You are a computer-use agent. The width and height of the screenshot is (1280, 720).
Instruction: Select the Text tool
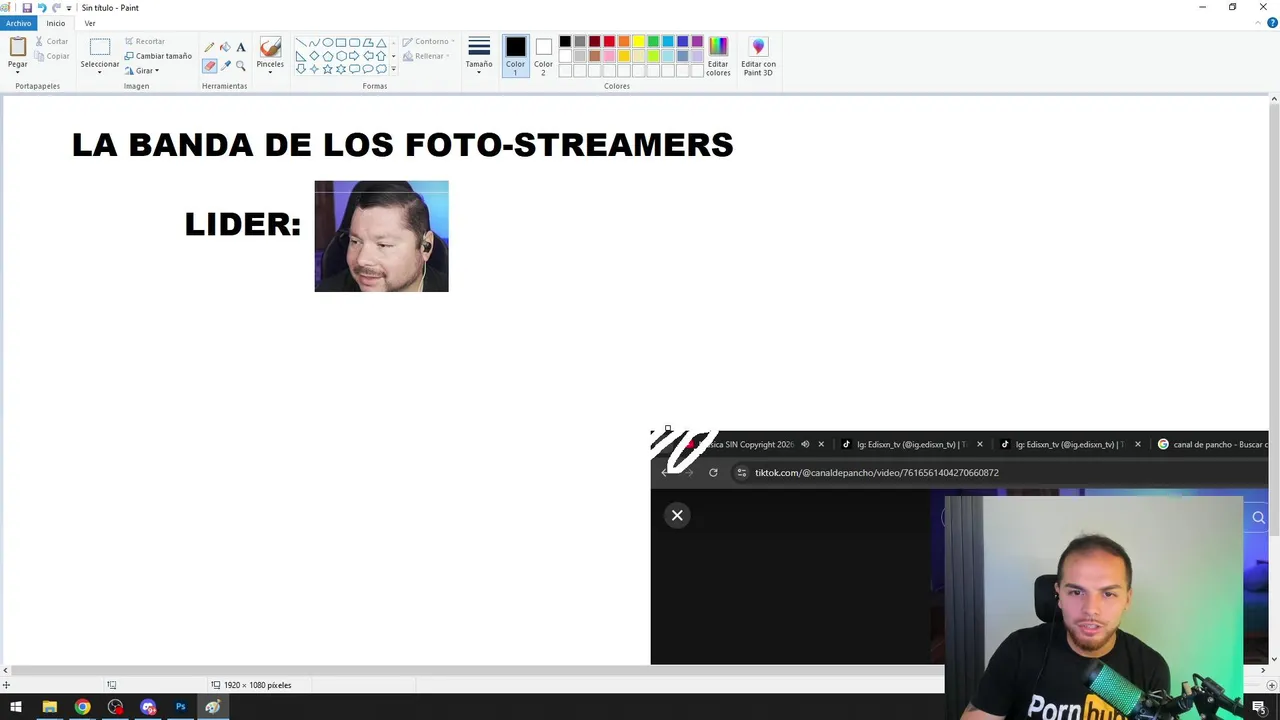tap(241, 47)
